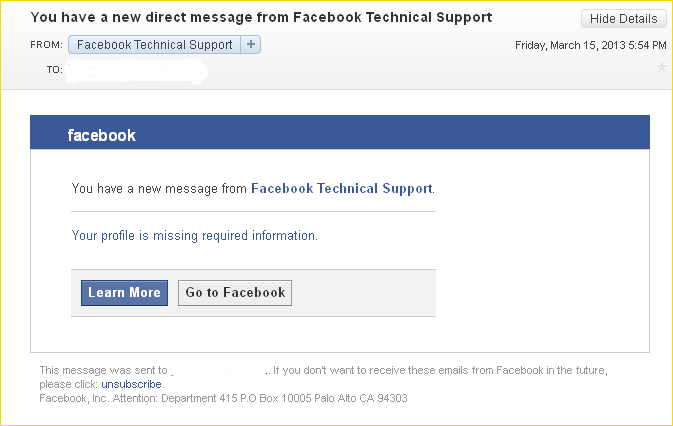Open the Facebook Technical Support link

tap(342, 189)
